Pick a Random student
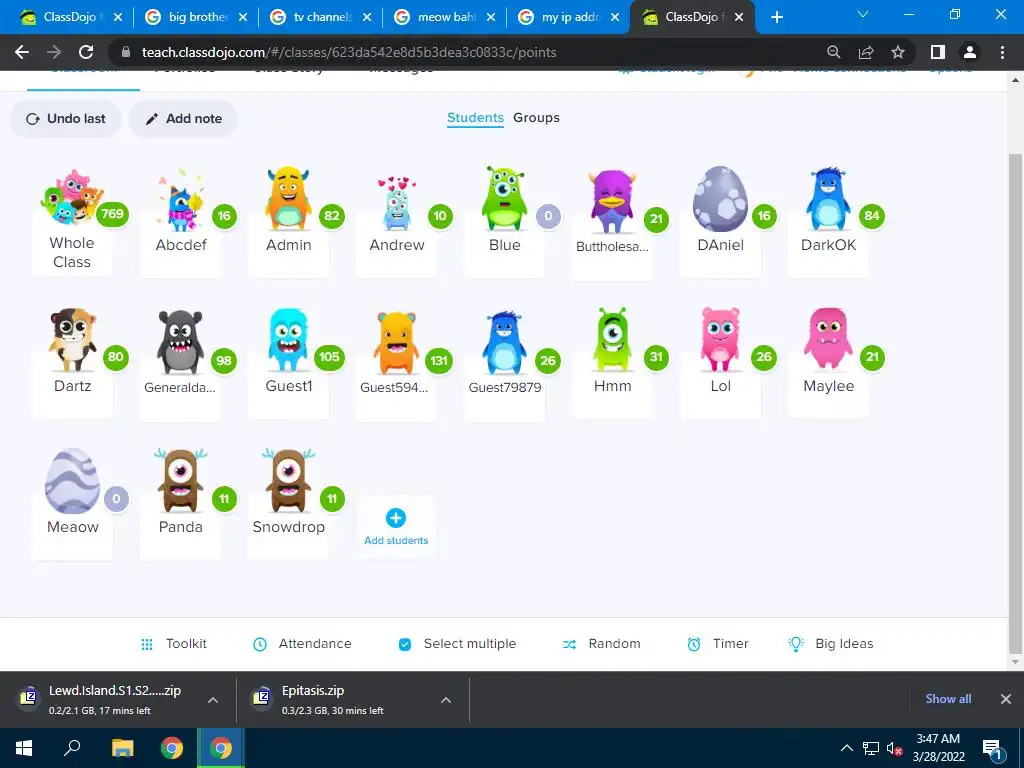The height and width of the screenshot is (768, 1024). pyautogui.click(x=601, y=644)
